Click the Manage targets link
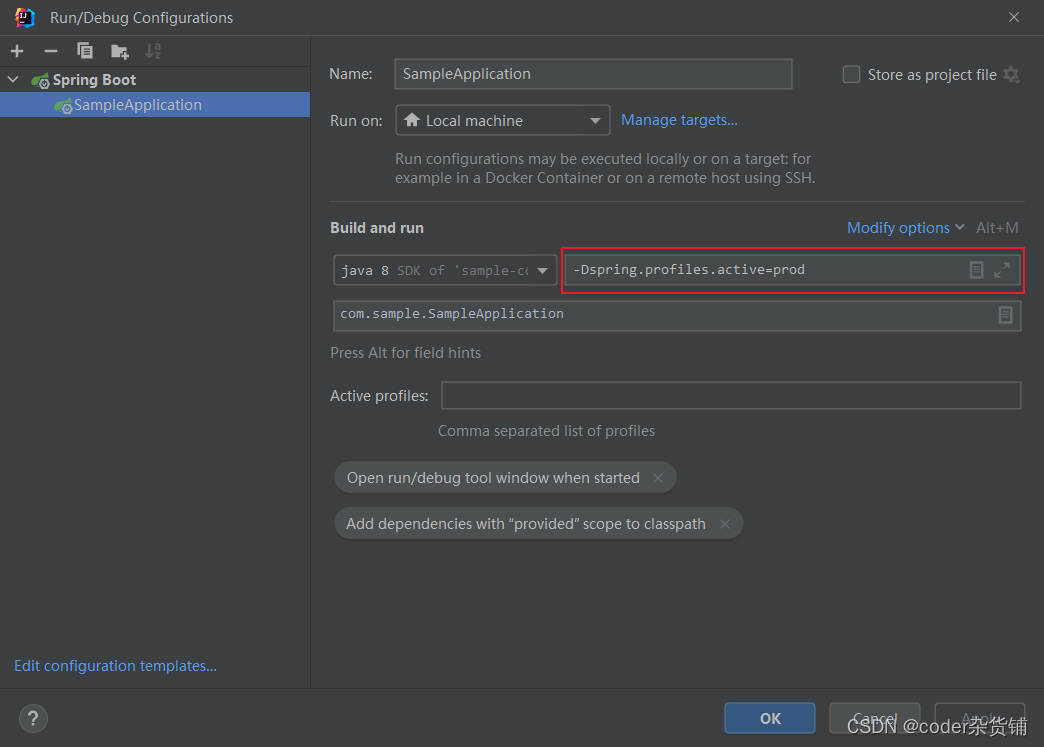The image size is (1044, 747). (679, 120)
